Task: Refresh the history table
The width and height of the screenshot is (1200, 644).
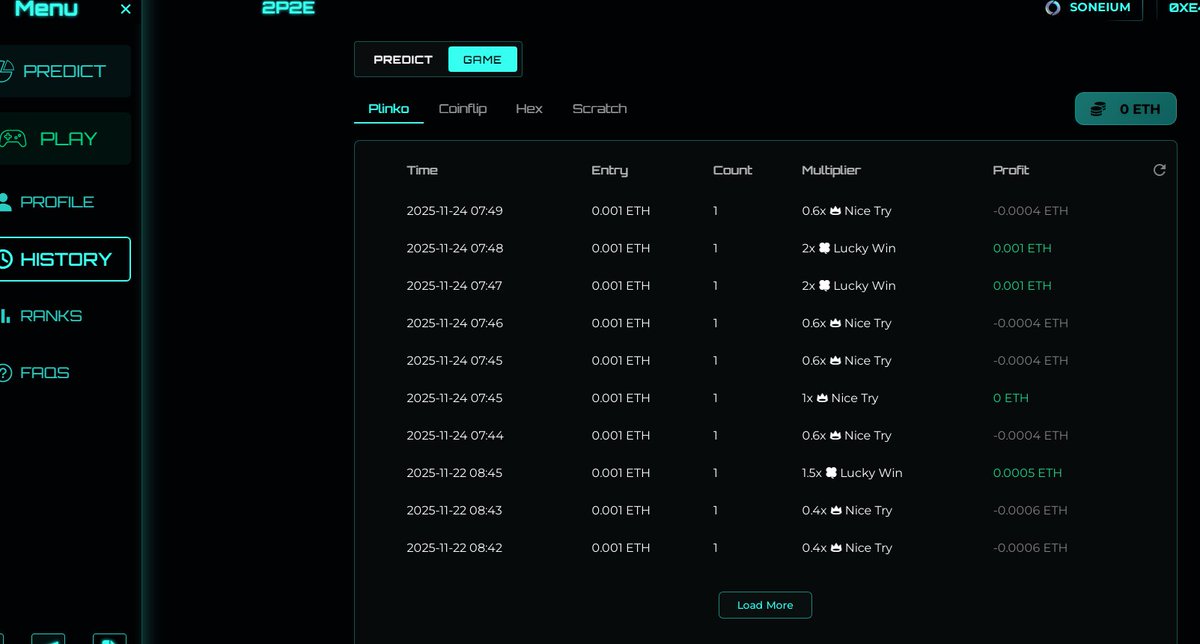Action: pyautogui.click(x=1159, y=170)
